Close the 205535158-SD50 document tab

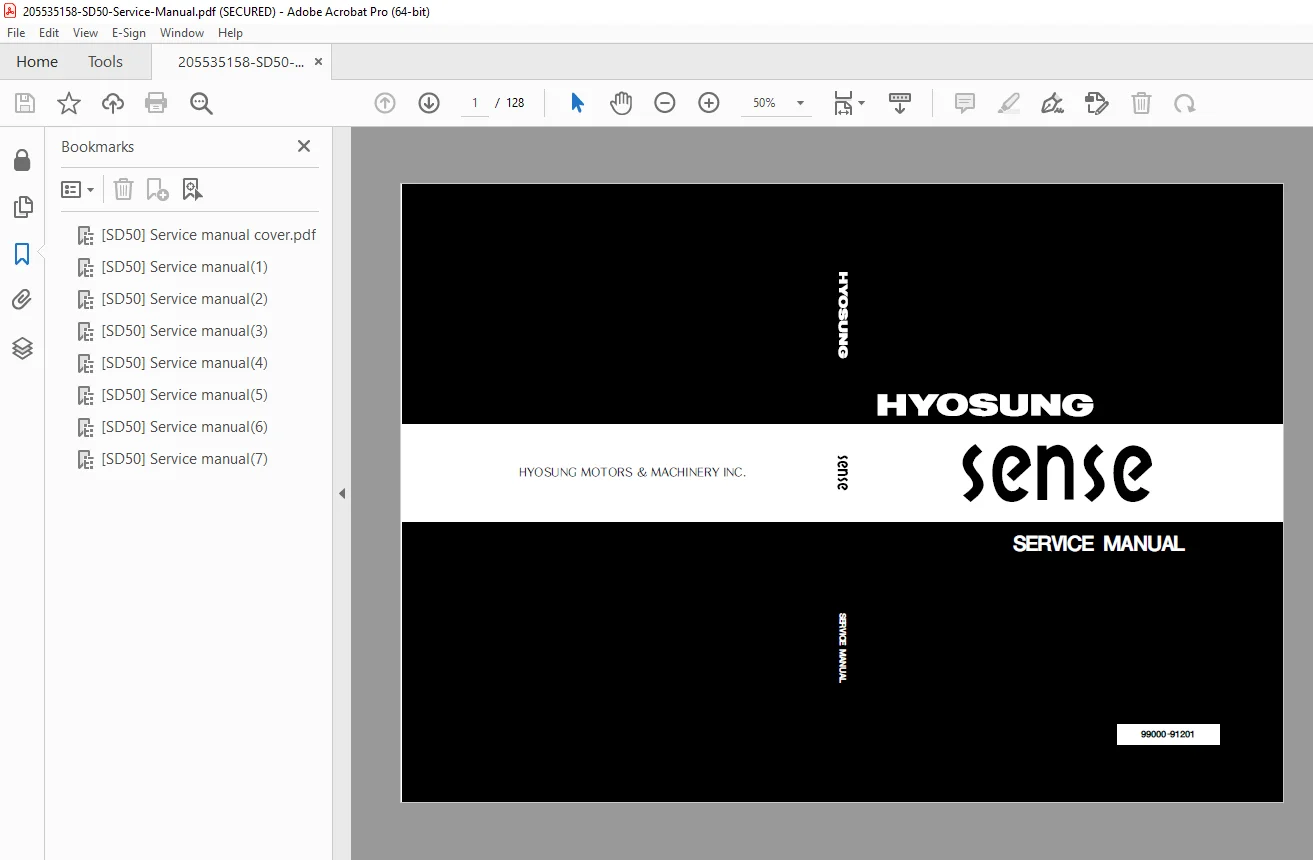(318, 62)
